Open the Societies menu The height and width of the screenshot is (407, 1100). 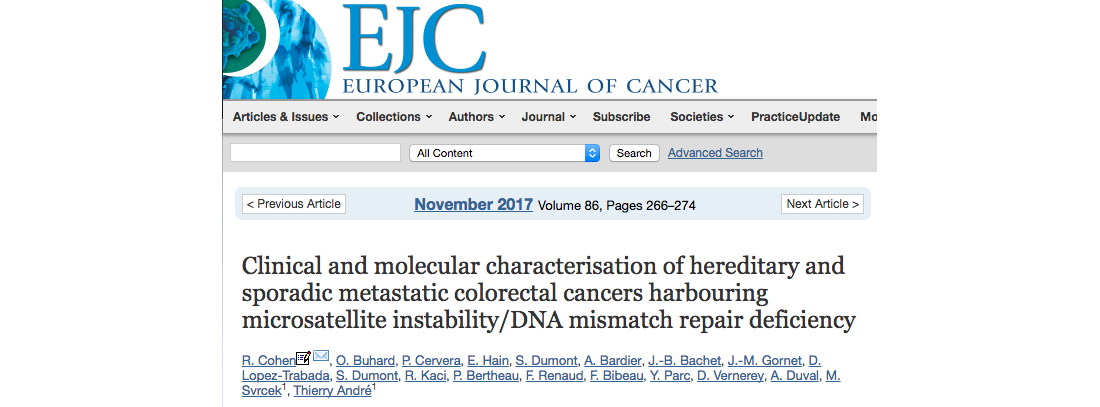[702, 117]
